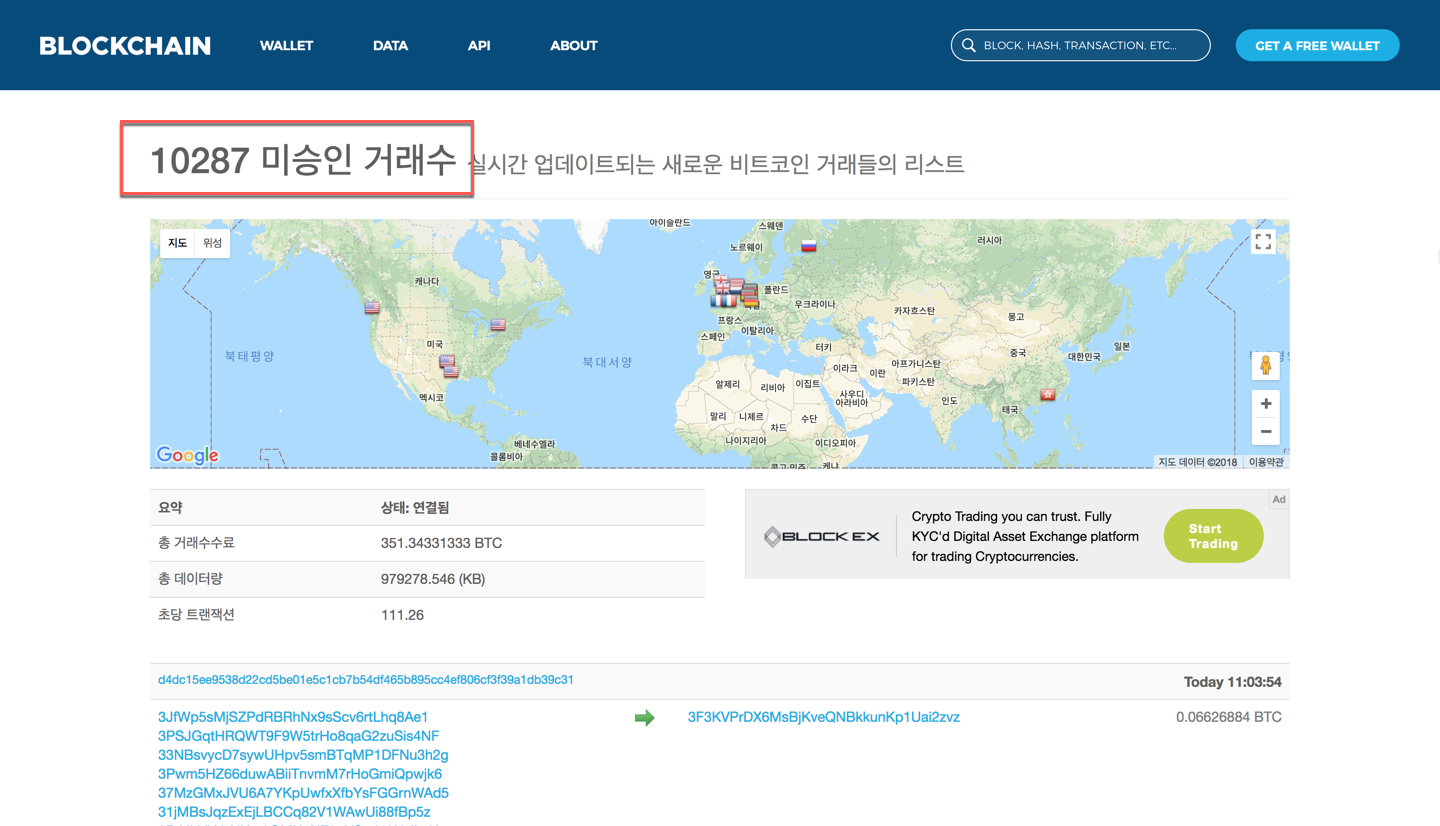The height and width of the screenshot is (826, 1440).
Task: Click the 총 거래수수료 row label
Action: (x=196, y=543)
